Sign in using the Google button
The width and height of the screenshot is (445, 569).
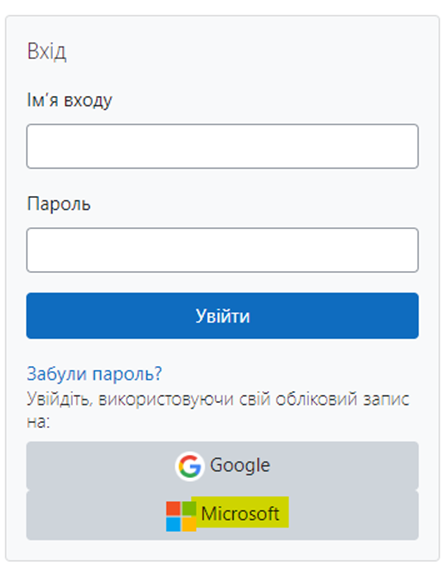tap(222, 466)
